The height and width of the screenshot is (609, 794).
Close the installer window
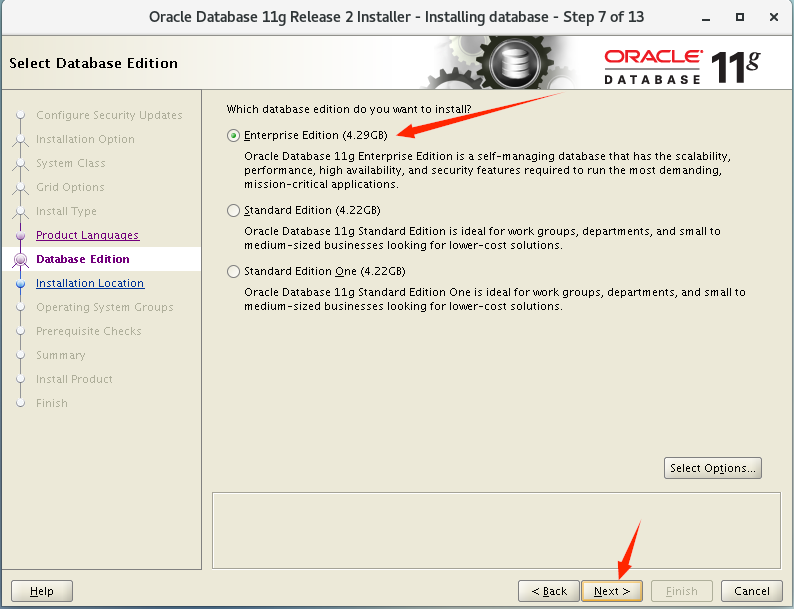[x=774, y=17]
